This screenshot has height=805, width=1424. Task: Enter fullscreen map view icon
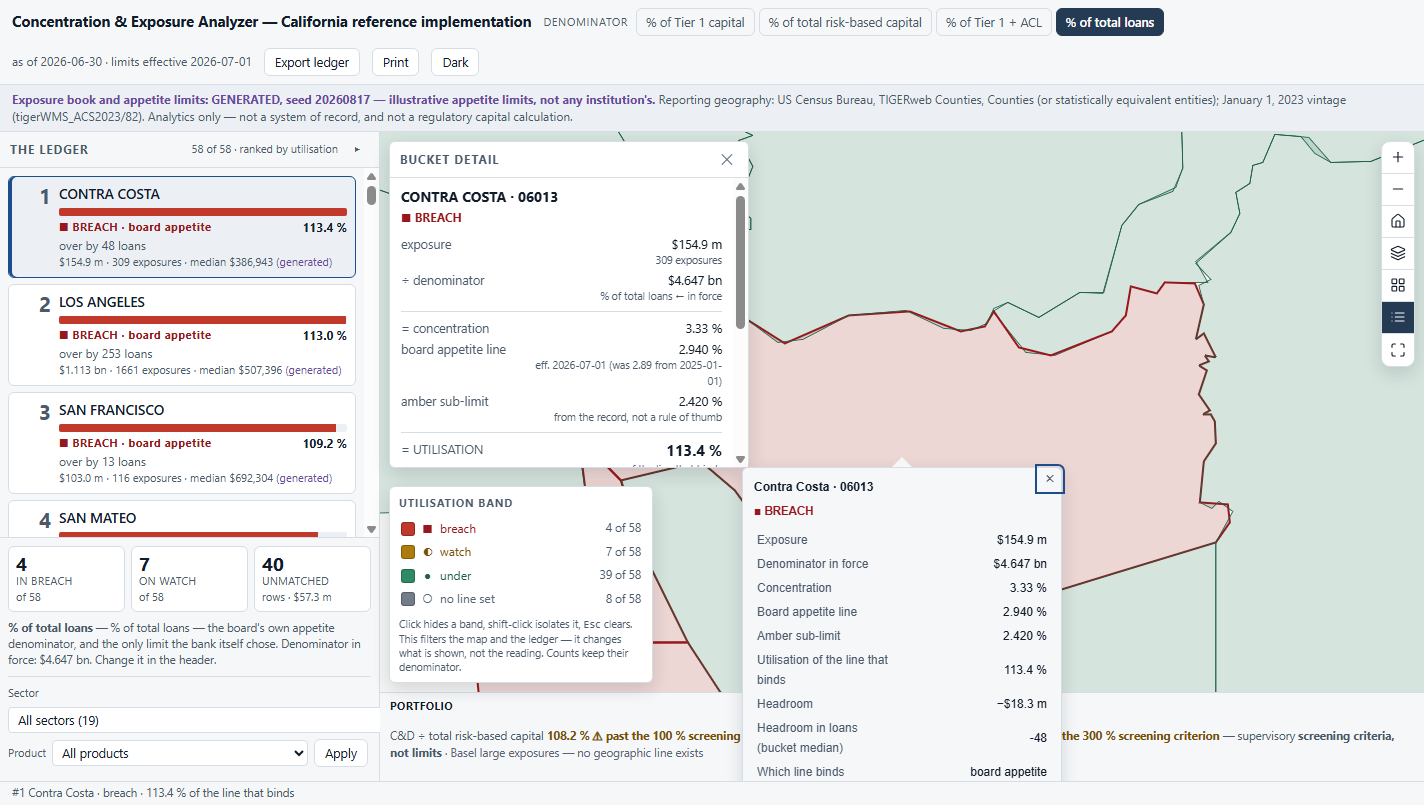[x=1398, y=349]
